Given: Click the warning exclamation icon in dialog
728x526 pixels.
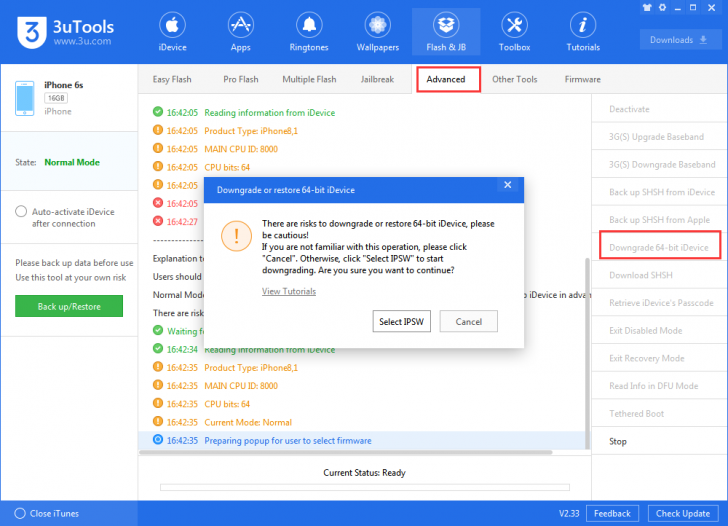Looking at the screenshot, I should click(236, 236).
